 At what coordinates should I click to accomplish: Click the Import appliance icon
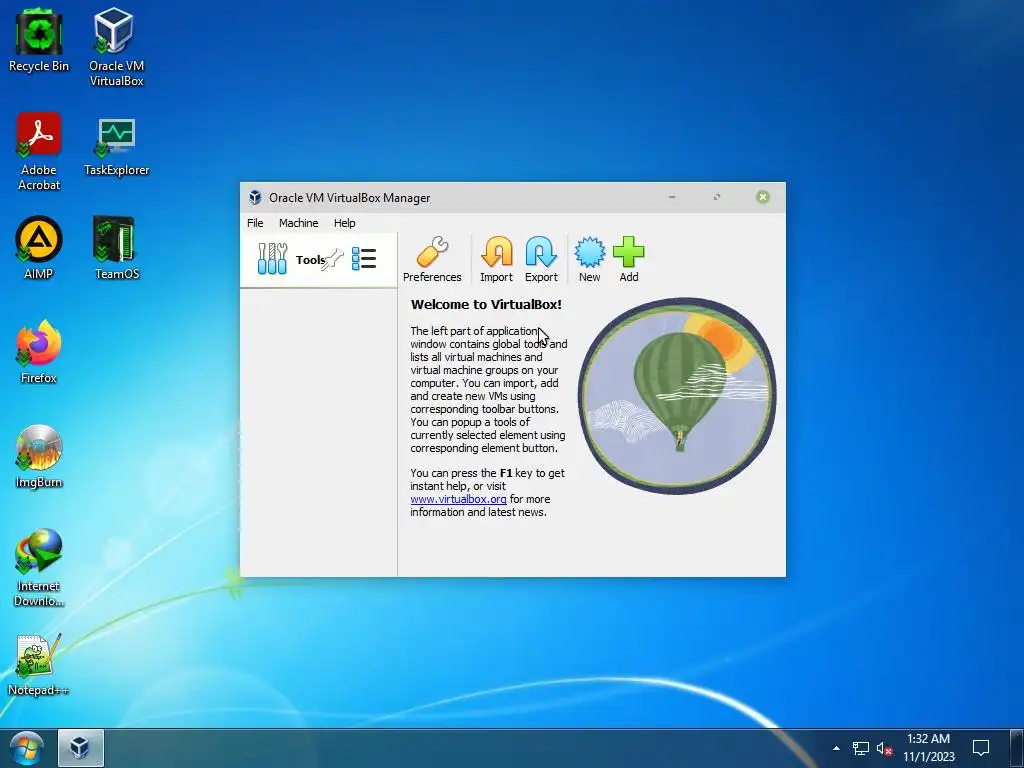tap(496, 259)
